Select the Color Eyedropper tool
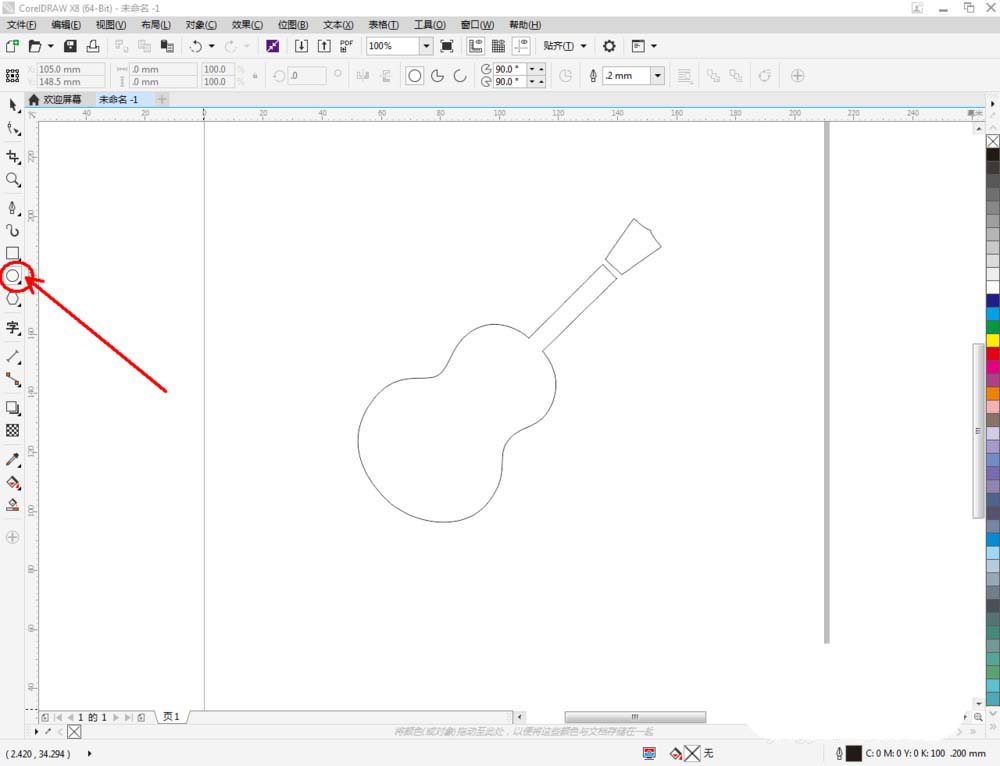Viewport: 1000px width, 766px height. click(x=13, y=459)
